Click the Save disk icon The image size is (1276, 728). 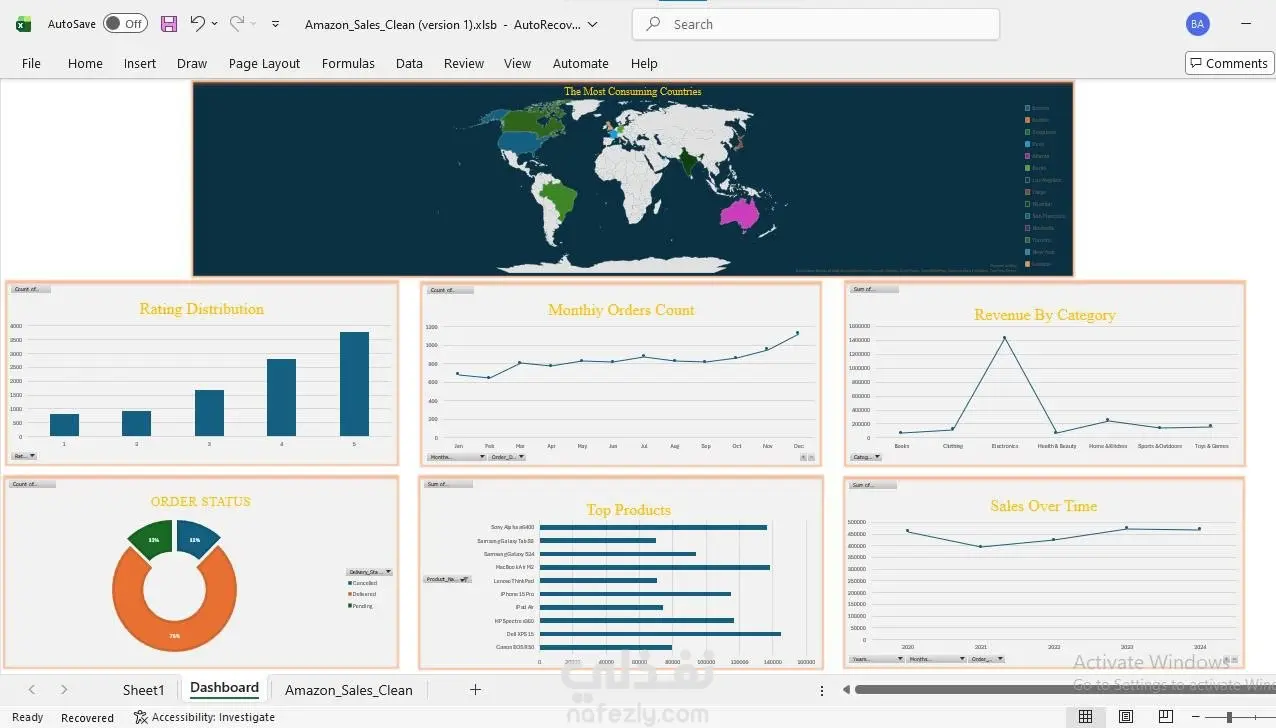pyautogui.click(x=169, y=23)
